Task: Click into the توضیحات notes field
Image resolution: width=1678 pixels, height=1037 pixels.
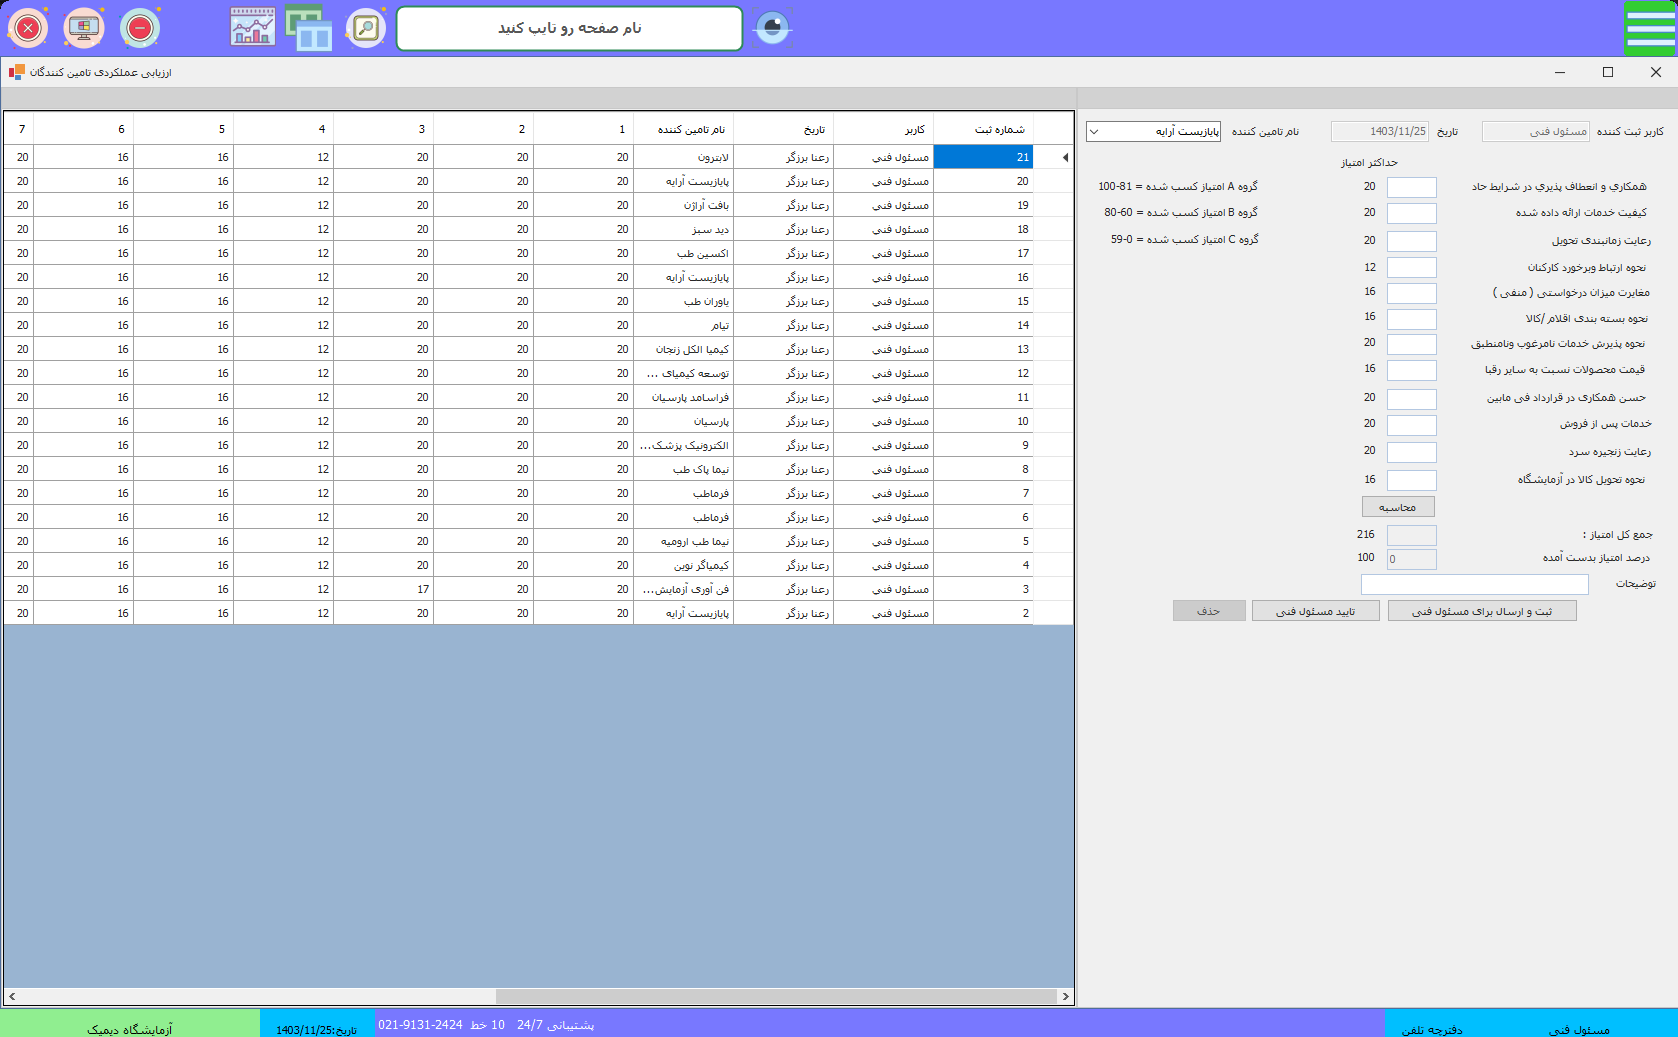Action: (1474, 584)
